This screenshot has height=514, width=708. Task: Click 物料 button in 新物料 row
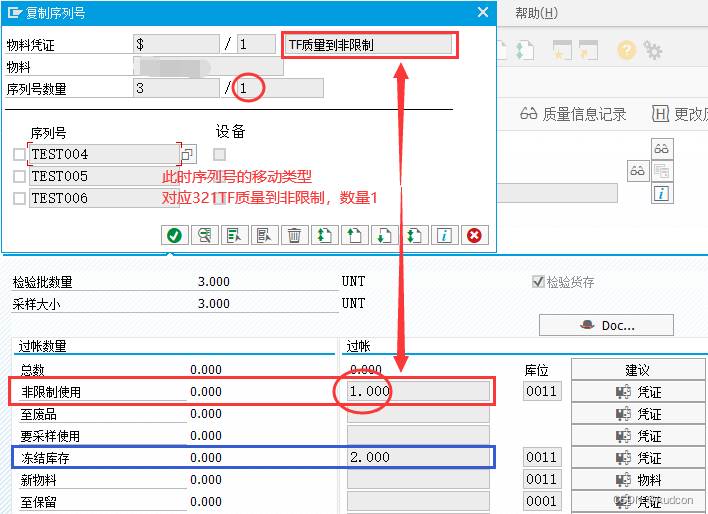(x=638, y=480)
